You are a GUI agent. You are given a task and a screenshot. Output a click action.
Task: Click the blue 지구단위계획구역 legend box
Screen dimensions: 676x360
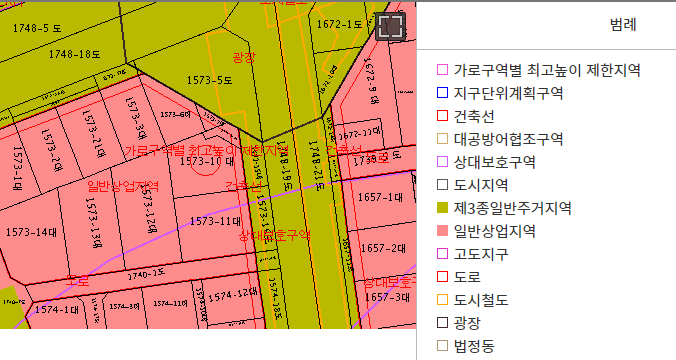442,93
